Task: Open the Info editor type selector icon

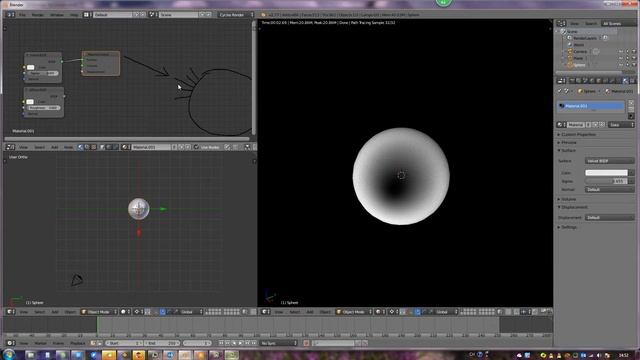Action: (x=10, y=15)
